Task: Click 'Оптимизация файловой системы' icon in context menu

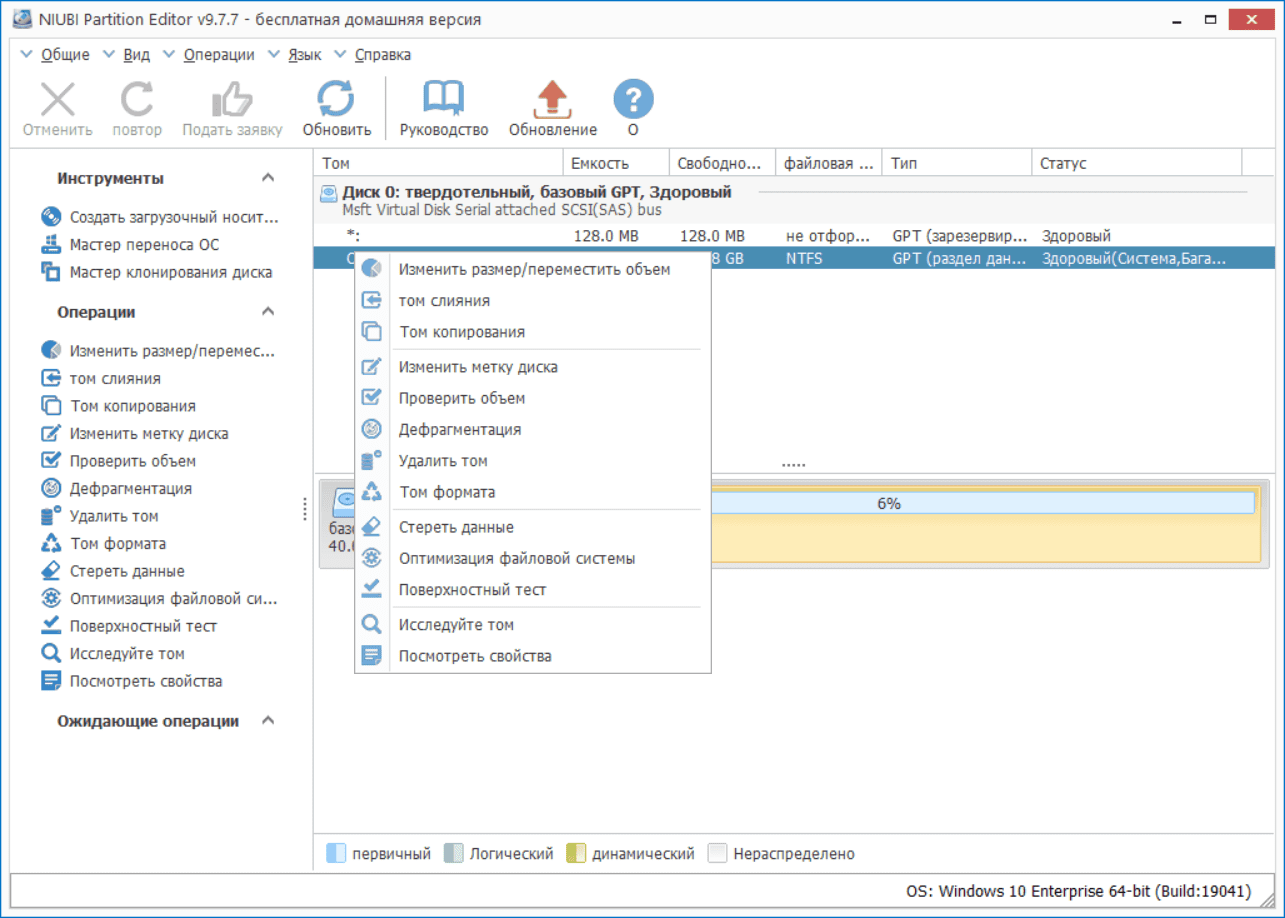Action: [371, 558]
